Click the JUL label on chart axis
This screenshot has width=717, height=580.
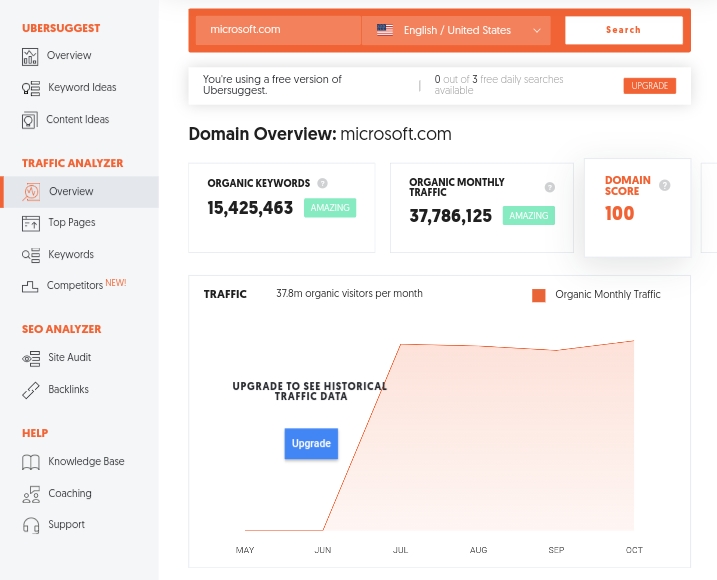(401, 550)
